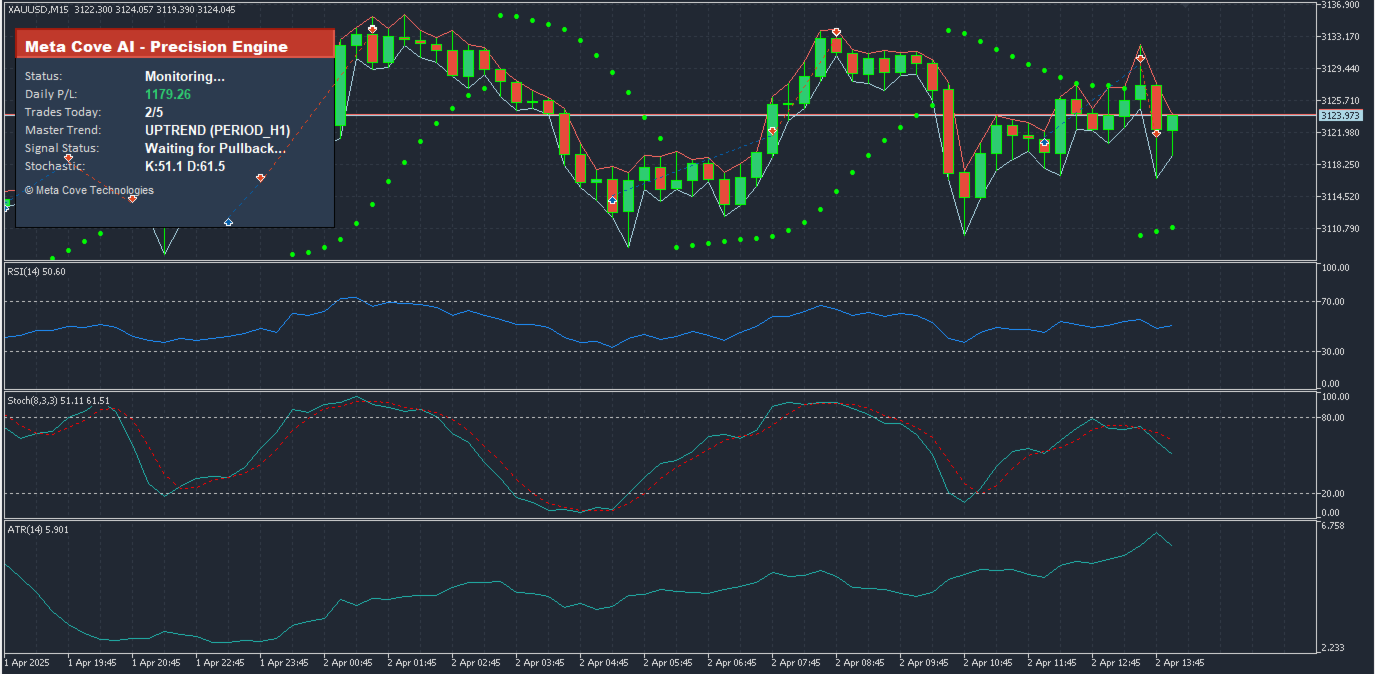Click the 2 Apr 00:45 time axis label
This screenshot has height=674, width=1375.
[x=348, y=662]
